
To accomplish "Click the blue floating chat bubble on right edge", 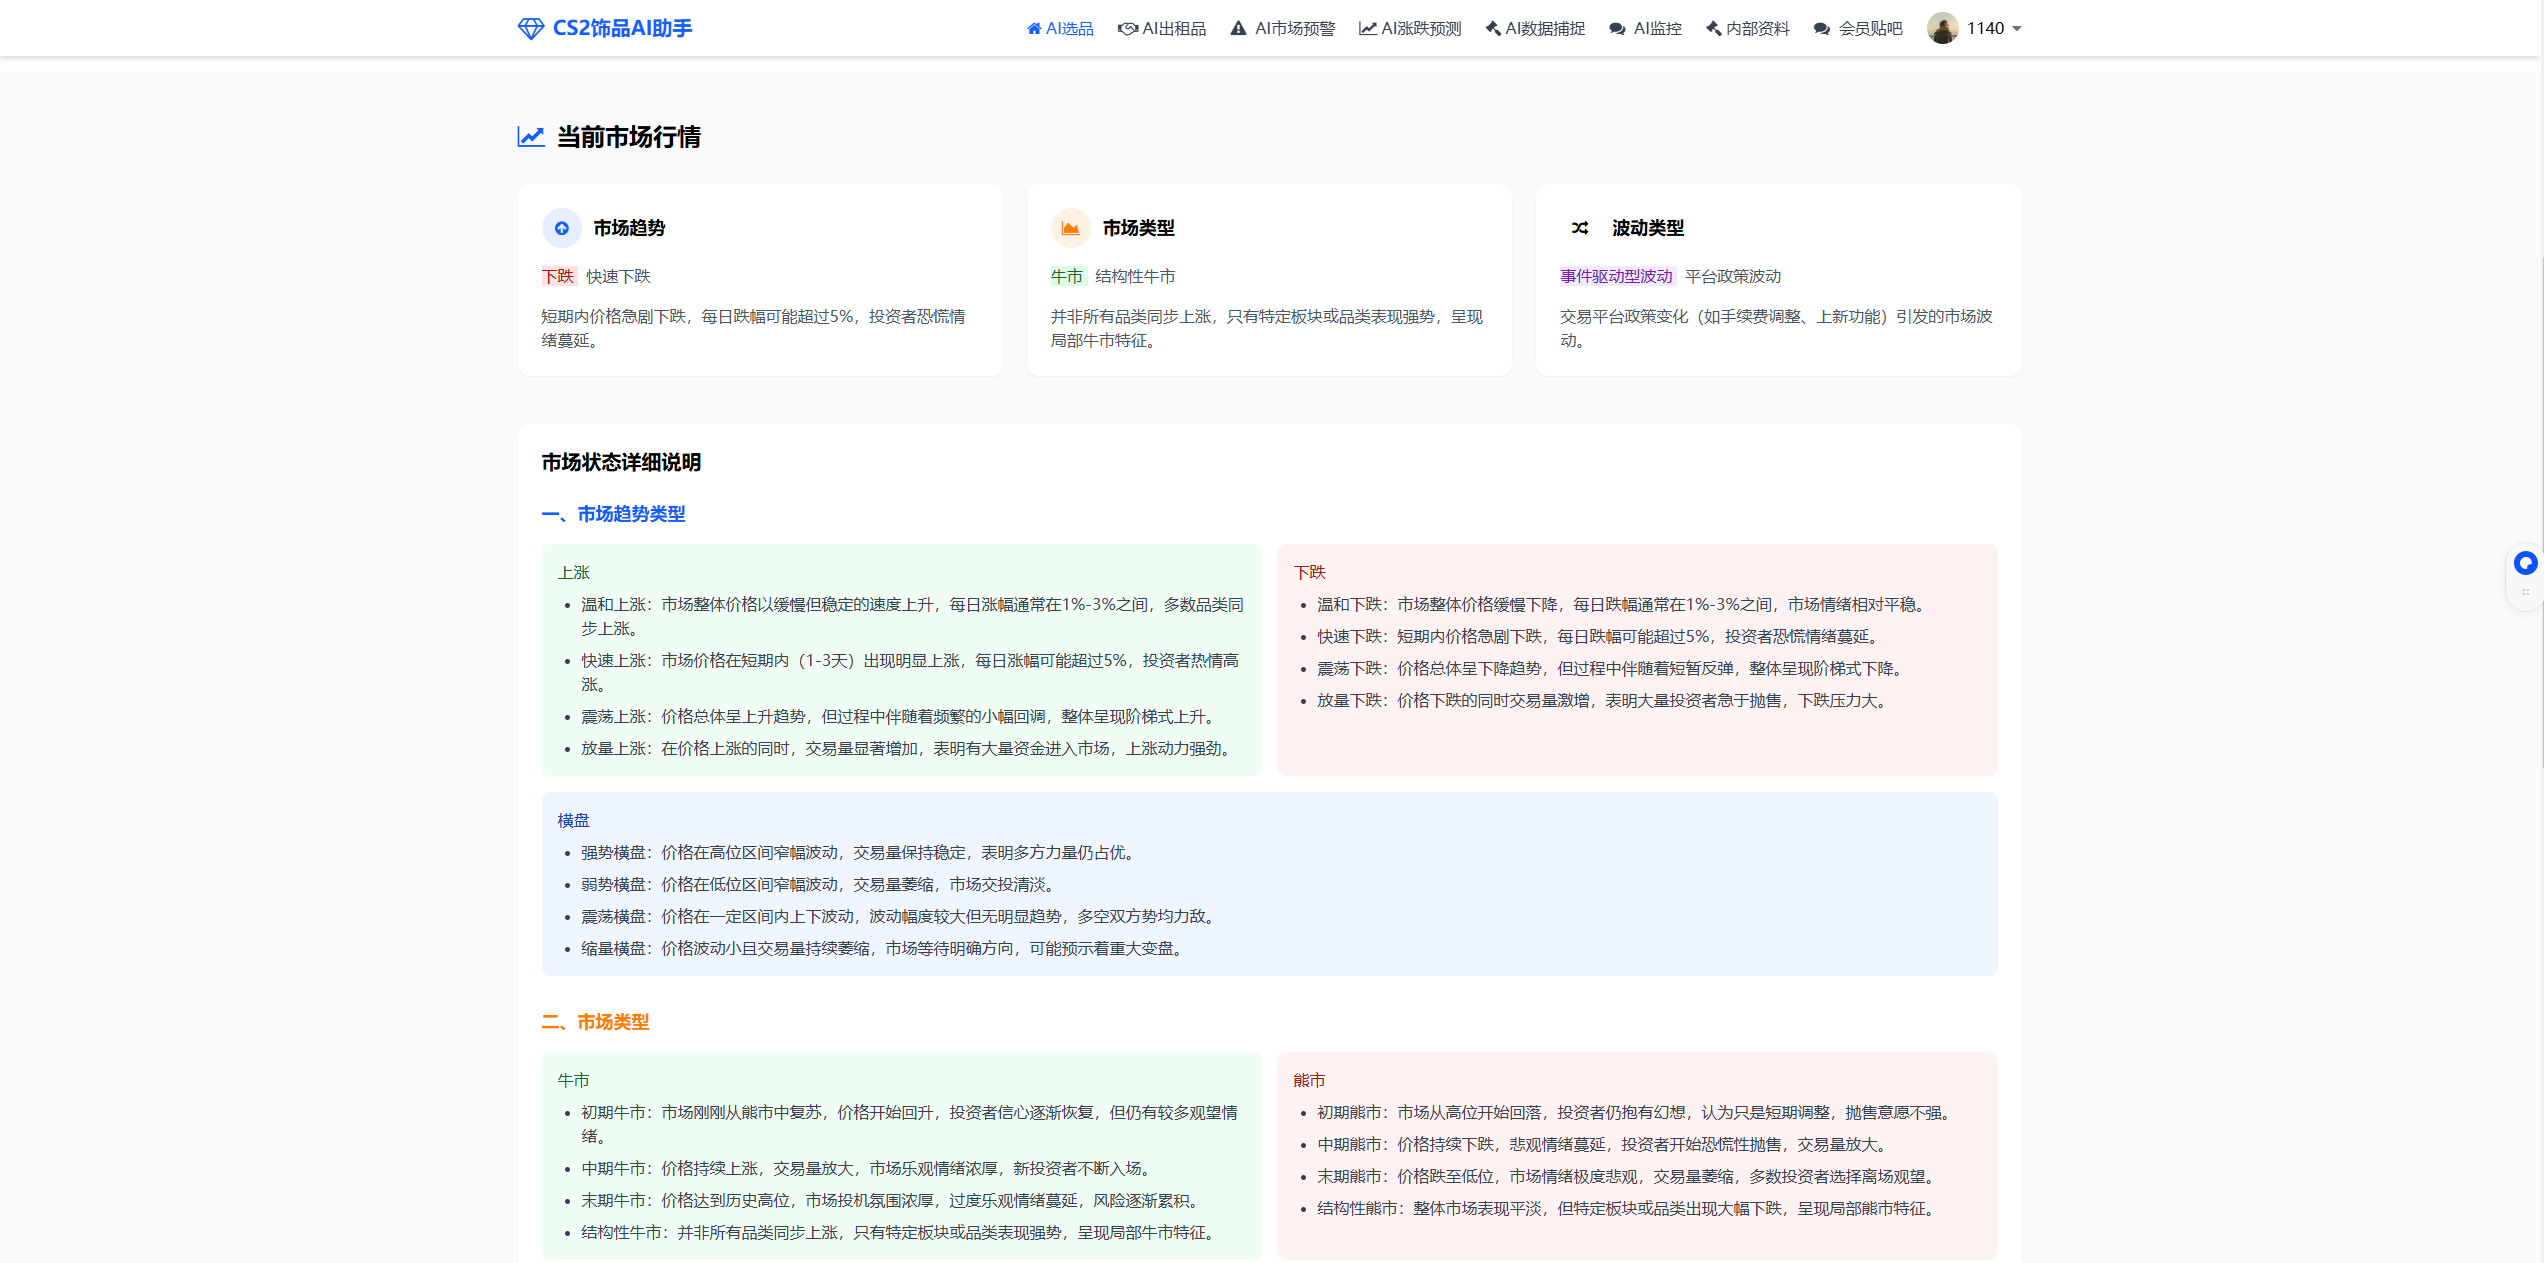I will point(2525,563).
